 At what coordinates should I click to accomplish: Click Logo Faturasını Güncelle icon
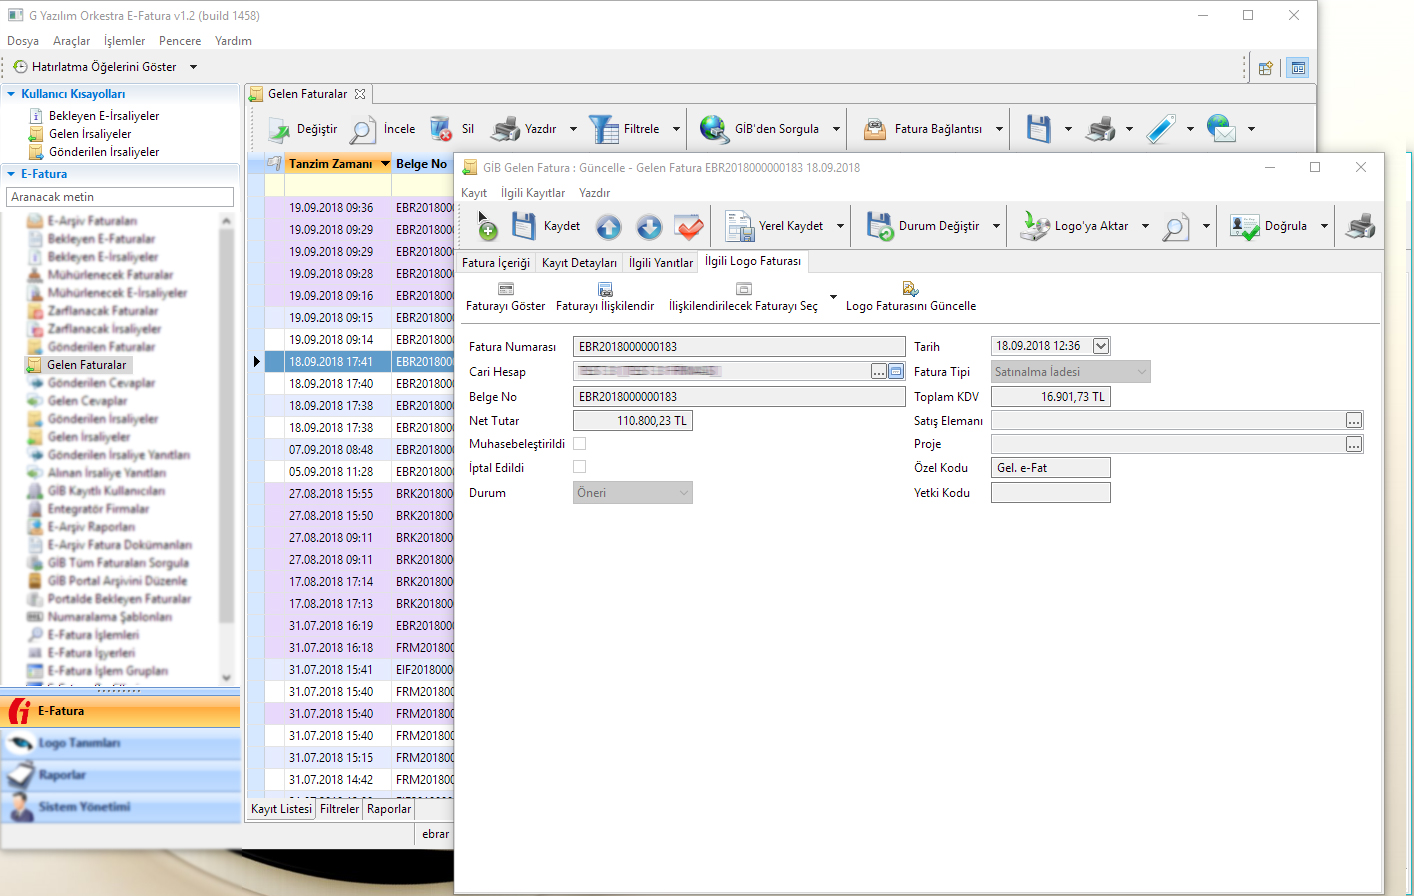pyautogui.click(x=910, y=289)
